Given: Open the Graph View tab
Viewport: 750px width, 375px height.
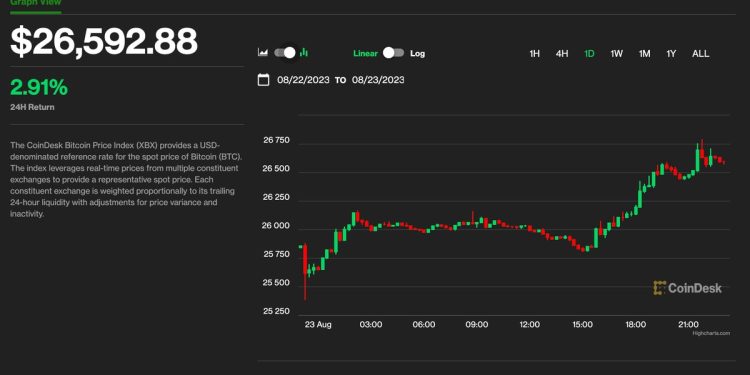Looking at the screenshot, I should [x=35, y=2].
